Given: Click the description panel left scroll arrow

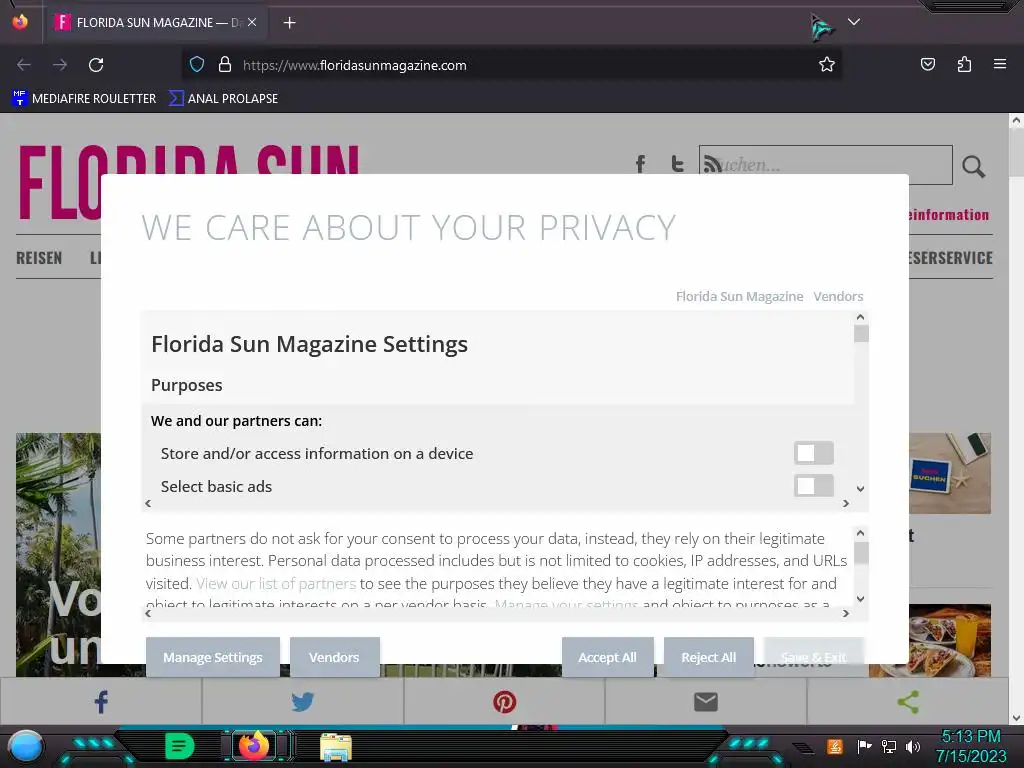Looking at the screenshot, I should click(148, 613).
